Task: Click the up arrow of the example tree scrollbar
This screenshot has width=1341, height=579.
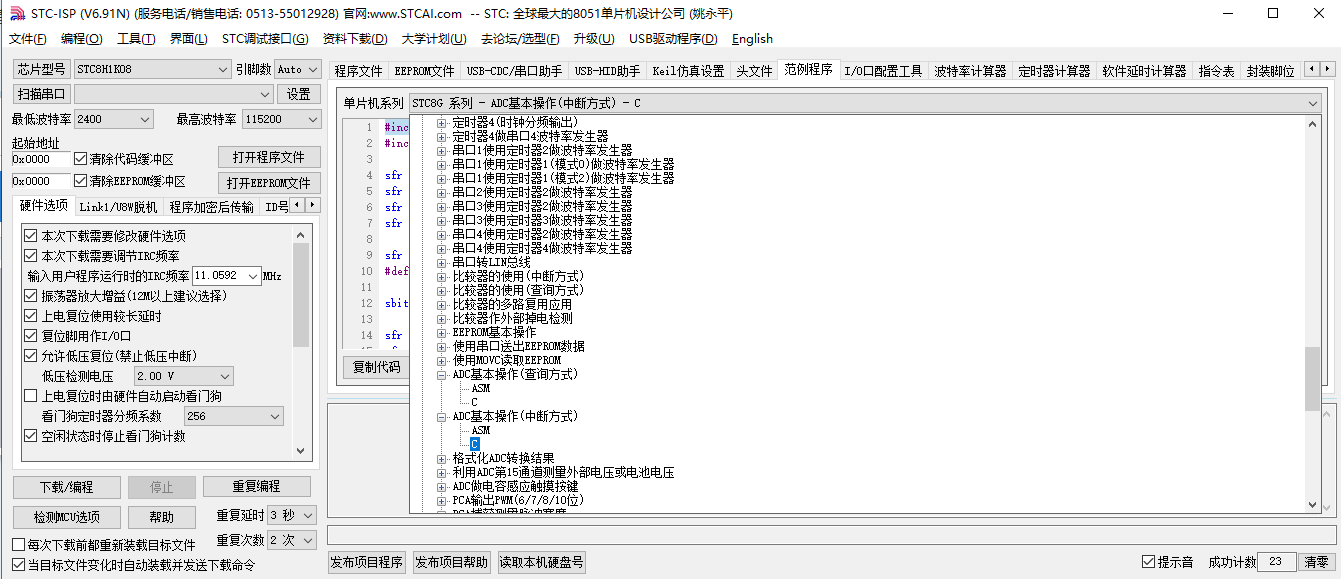Action: point(1312,124)
